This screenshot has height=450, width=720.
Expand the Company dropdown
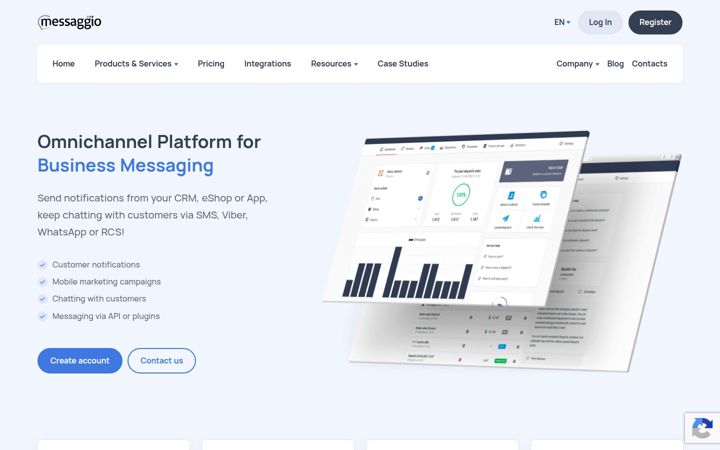(578, 64)
